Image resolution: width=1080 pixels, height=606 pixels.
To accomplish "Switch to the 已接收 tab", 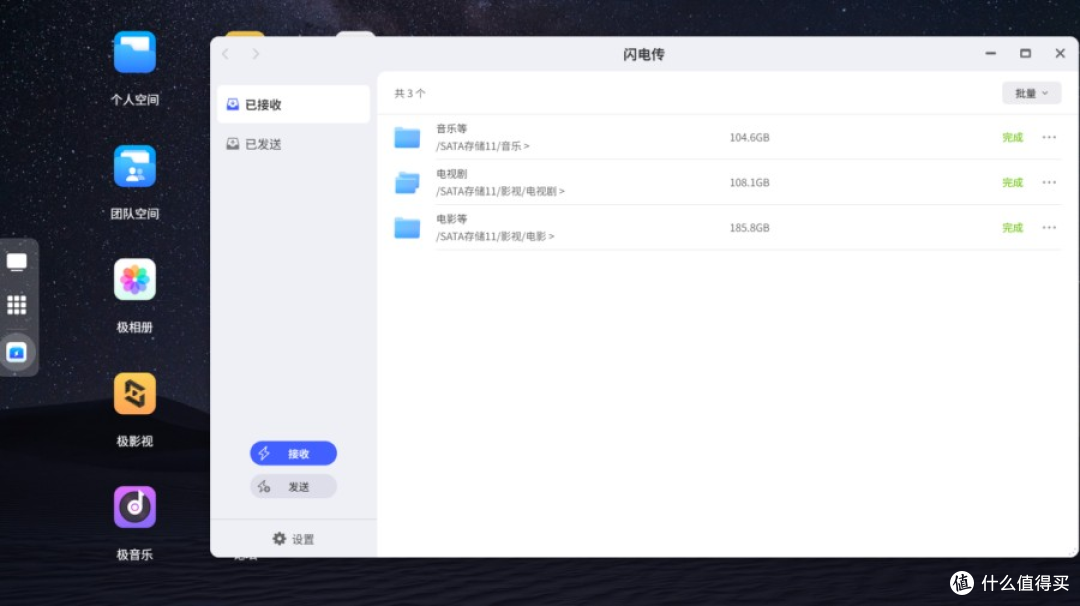I will tap(293, 105).
